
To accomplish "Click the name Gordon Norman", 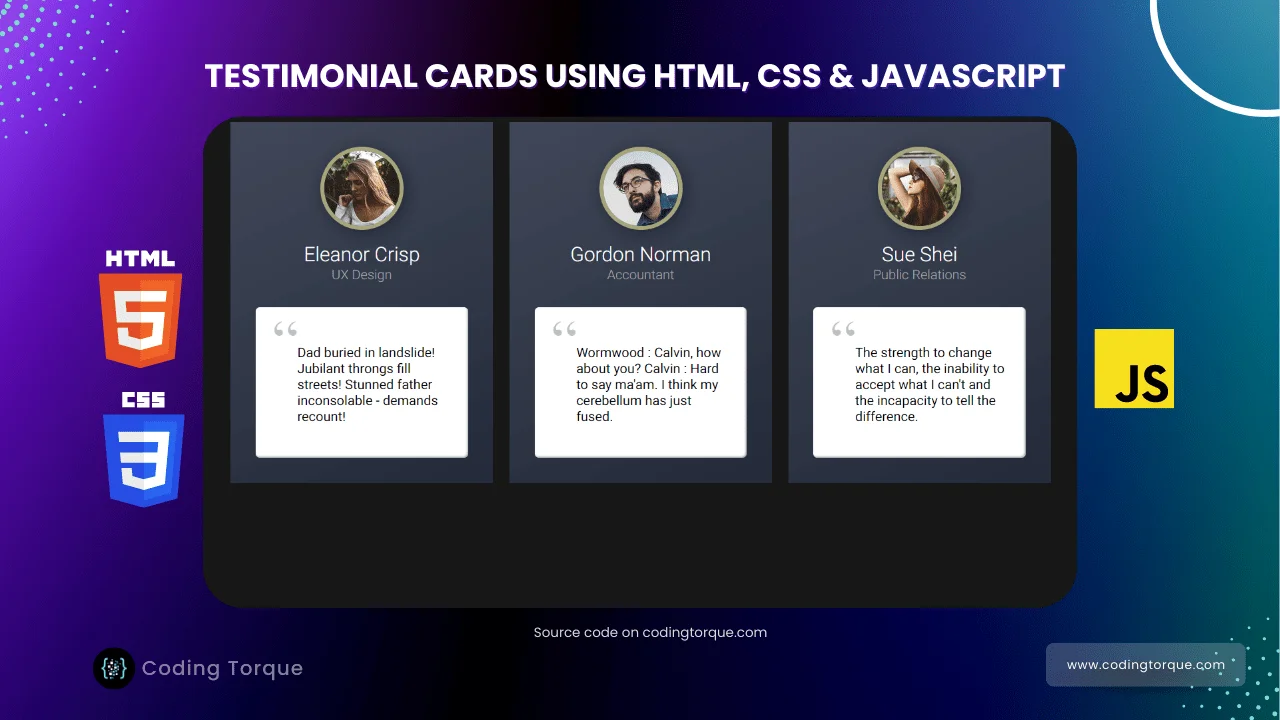I will (x=640, y=254).
